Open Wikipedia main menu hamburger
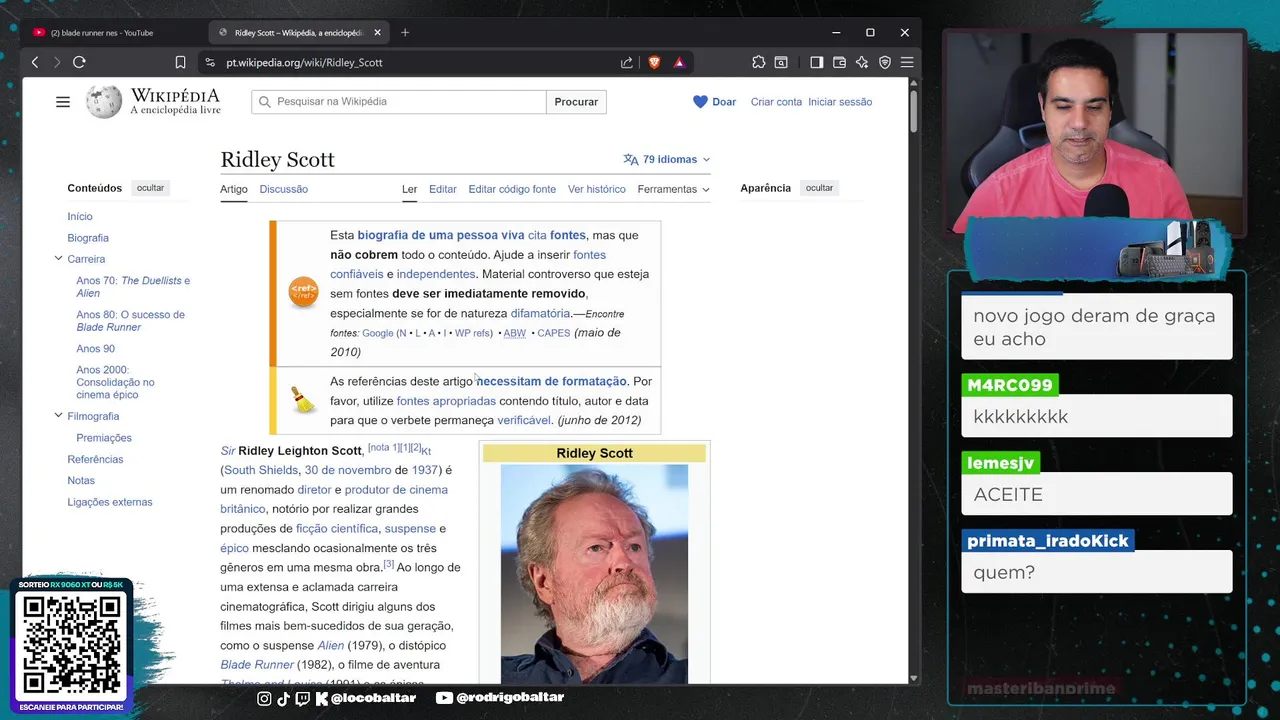 pyautogui.click(x=63, y=102)
